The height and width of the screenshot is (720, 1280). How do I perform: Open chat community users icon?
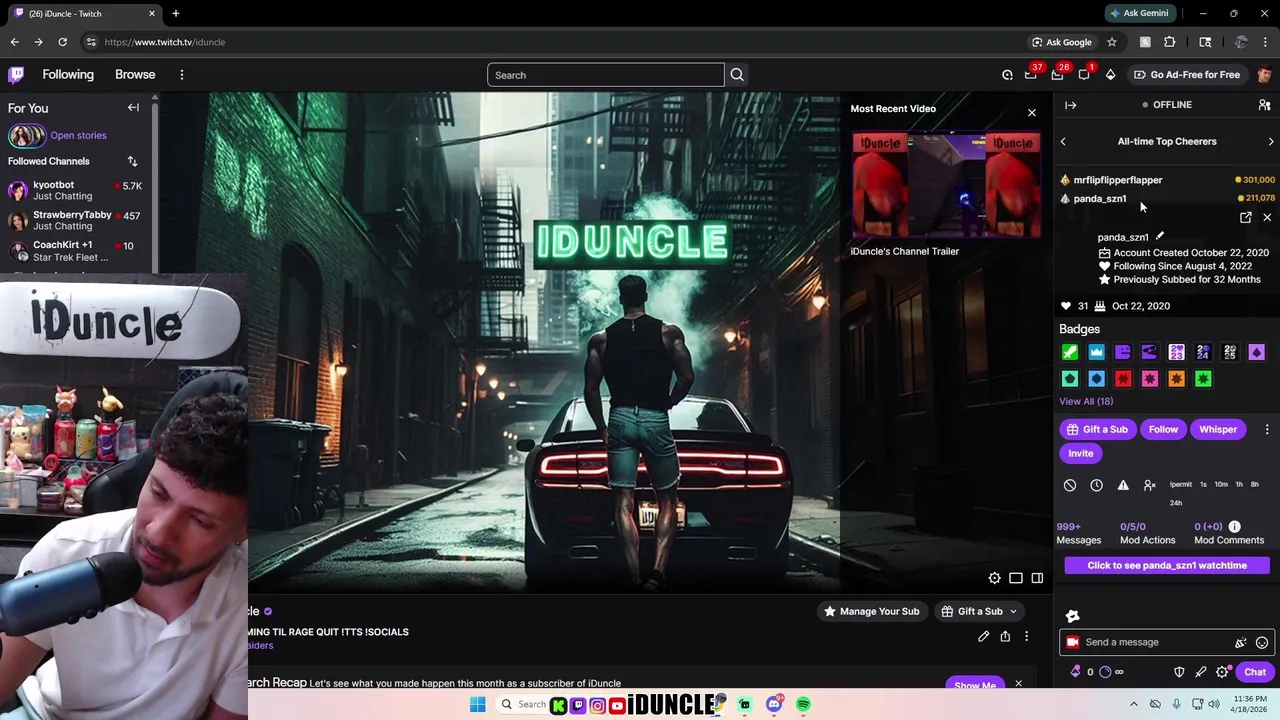pyautogui.click(x=1264, y=105)
